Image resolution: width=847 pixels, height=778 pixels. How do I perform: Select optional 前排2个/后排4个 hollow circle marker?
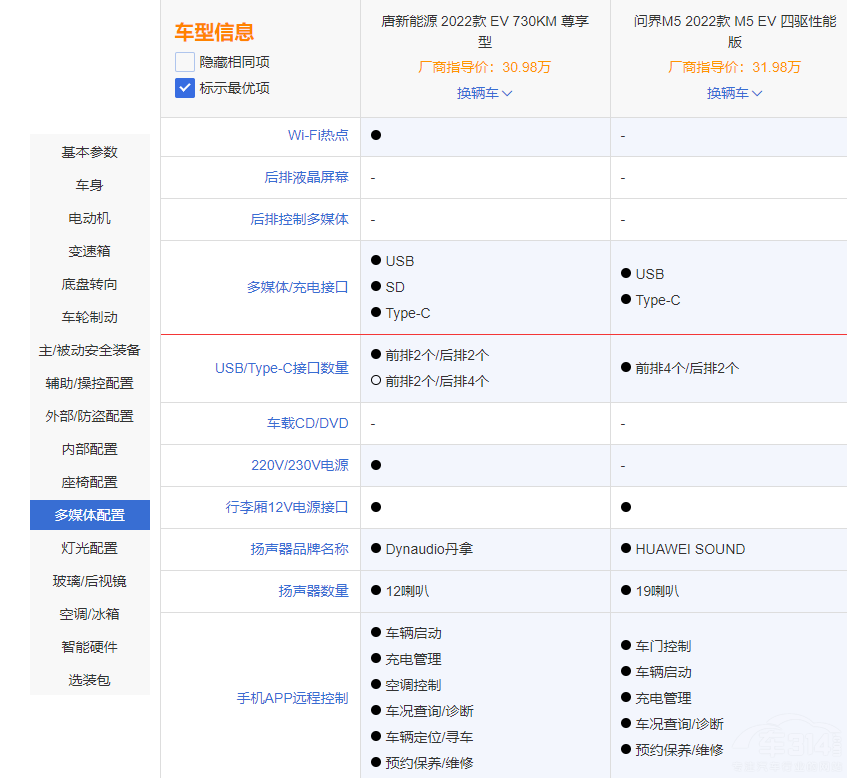tap(376, 381)
